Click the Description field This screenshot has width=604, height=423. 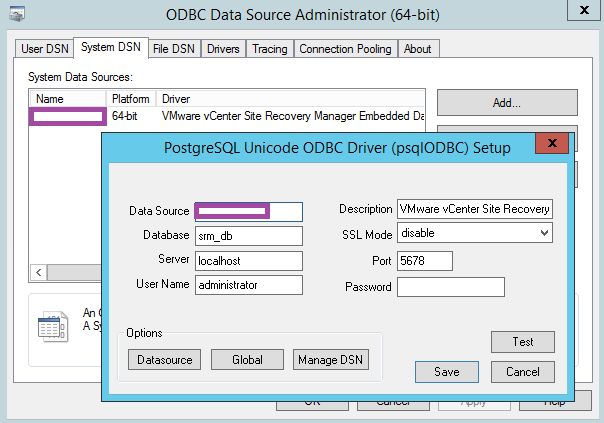coord(475,209)
